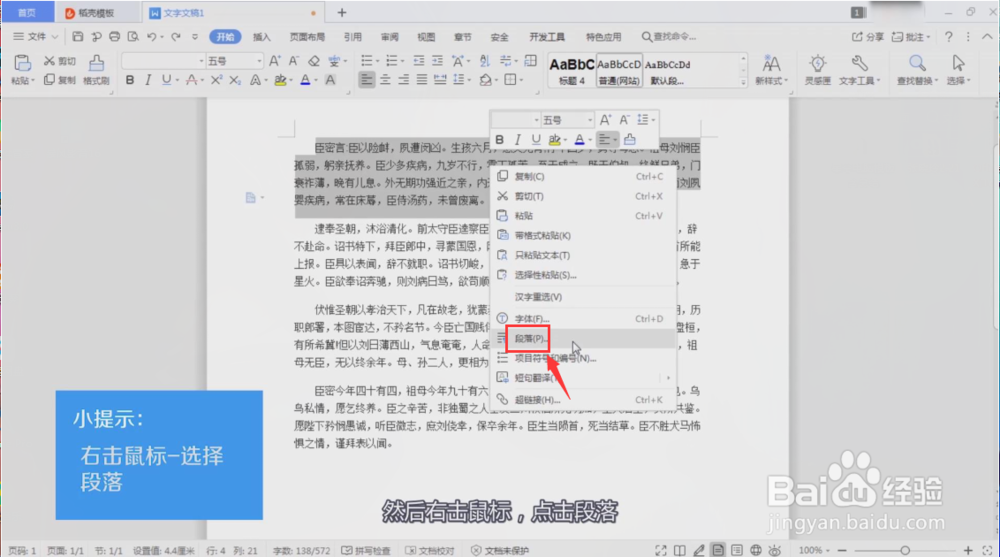Decrease font size in the ribbon
This screenshot has width=1000, height=557.
pyautogui.click(x=293, y=61)
